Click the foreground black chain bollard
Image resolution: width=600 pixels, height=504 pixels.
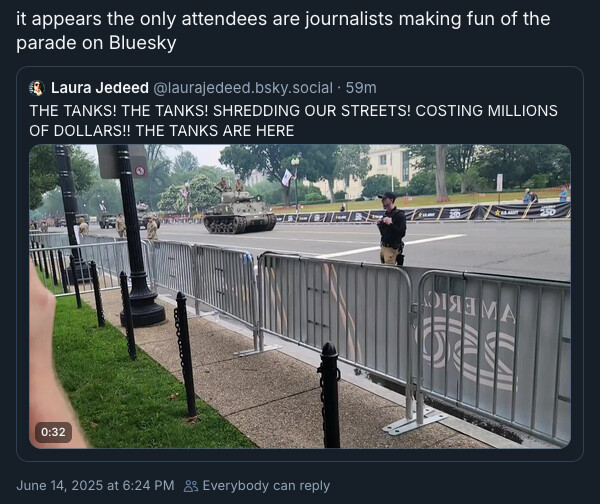pos(330,395)
